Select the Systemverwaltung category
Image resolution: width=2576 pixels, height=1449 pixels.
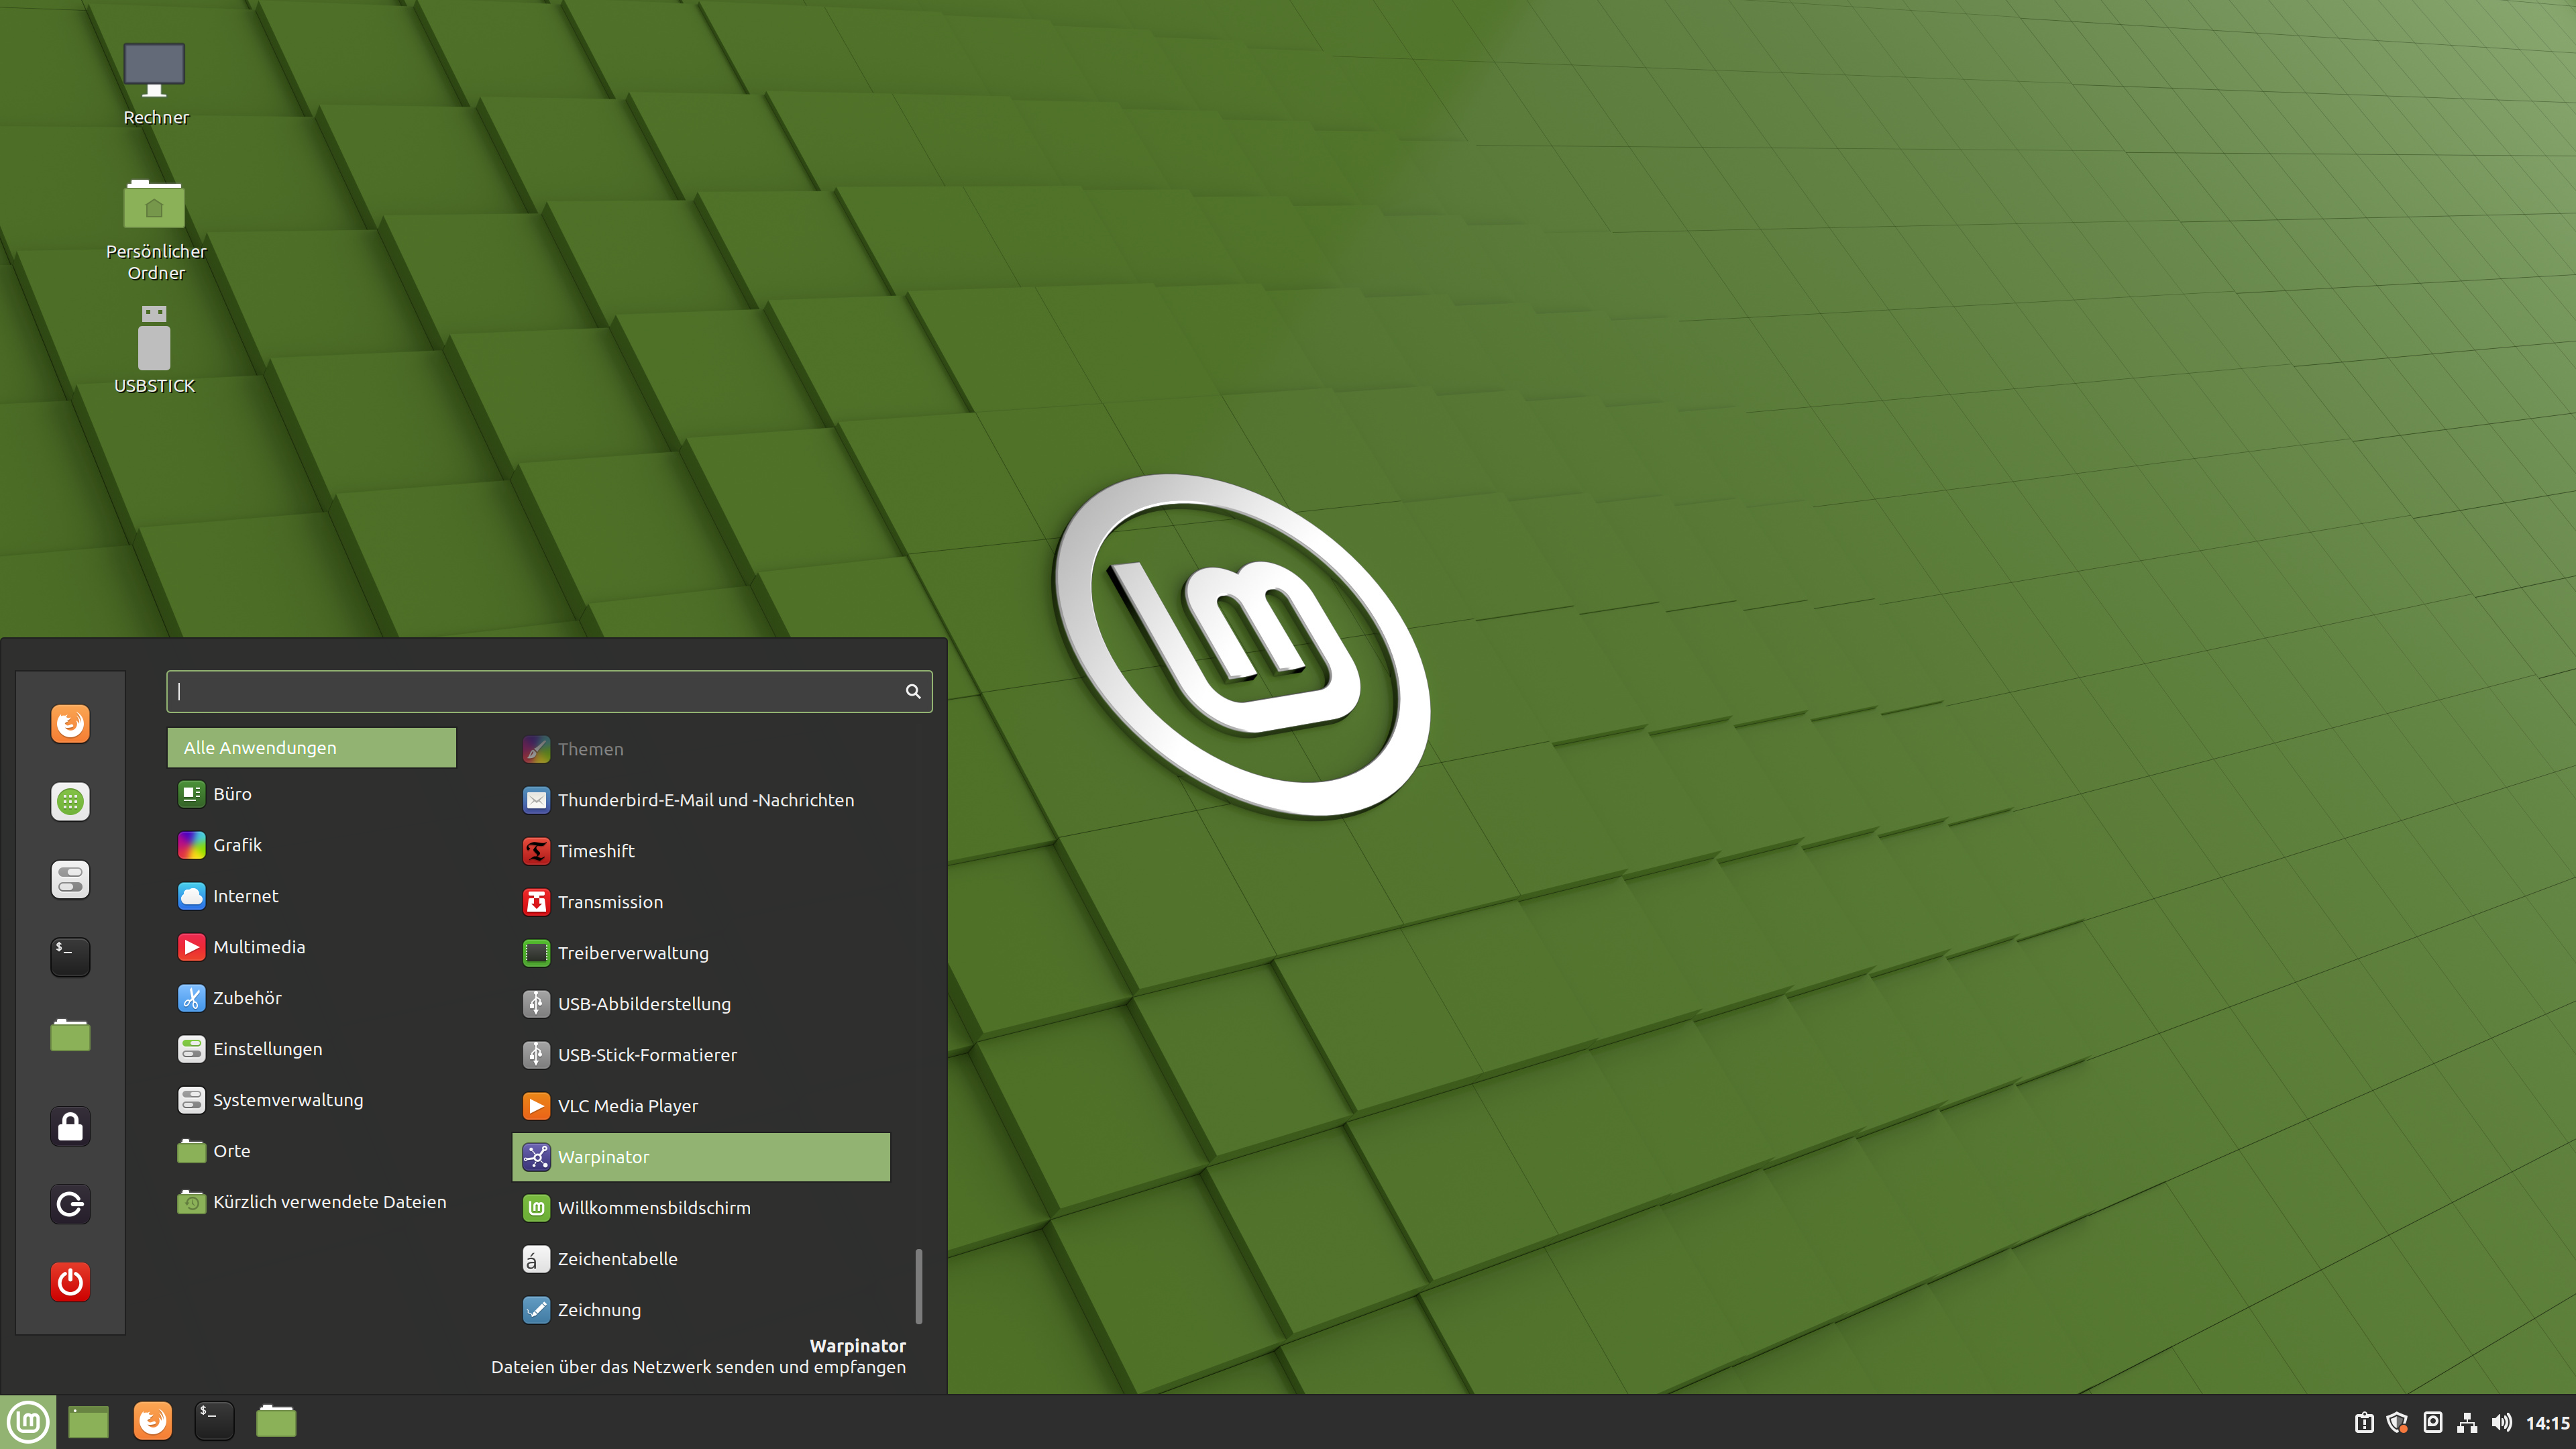(287, 1100)
